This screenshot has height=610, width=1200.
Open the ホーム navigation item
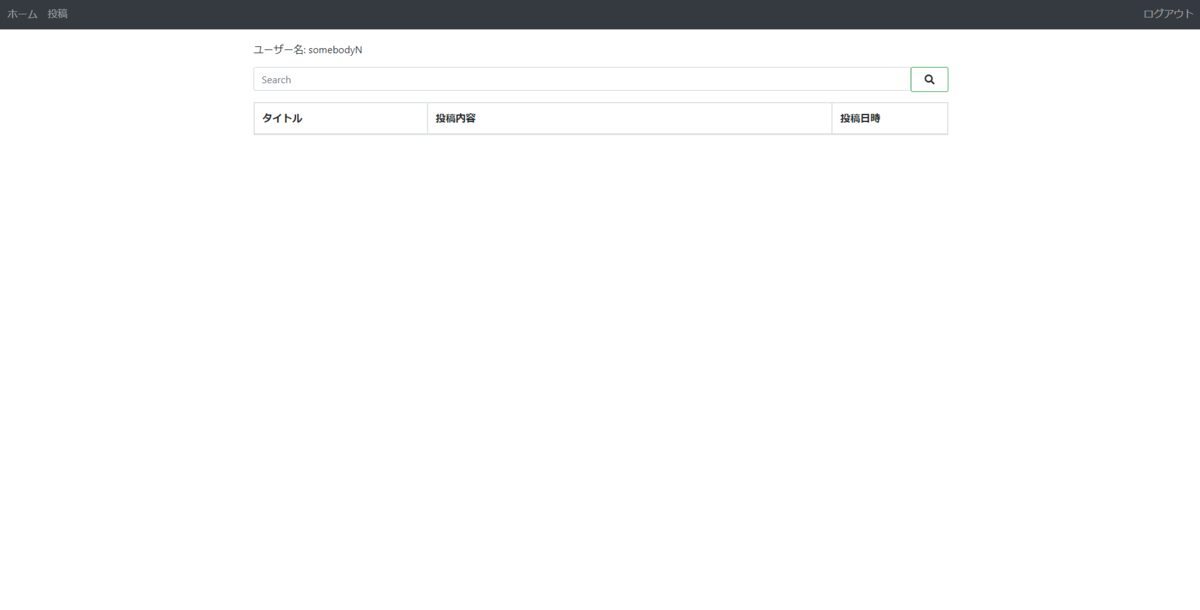[x=21, y=14]
